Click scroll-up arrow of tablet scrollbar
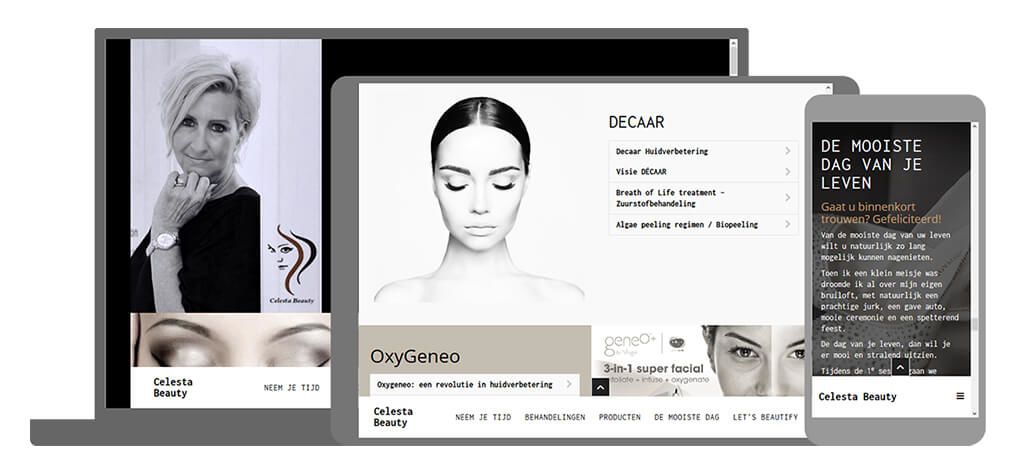 tap(829, 87)
